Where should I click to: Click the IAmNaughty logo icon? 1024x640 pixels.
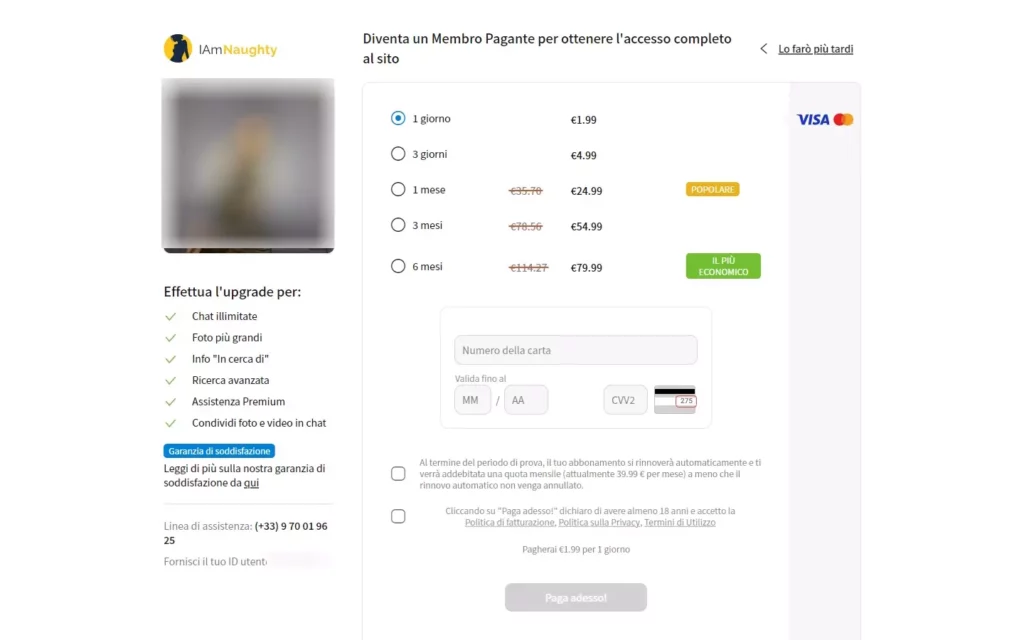tap(178, 48)
